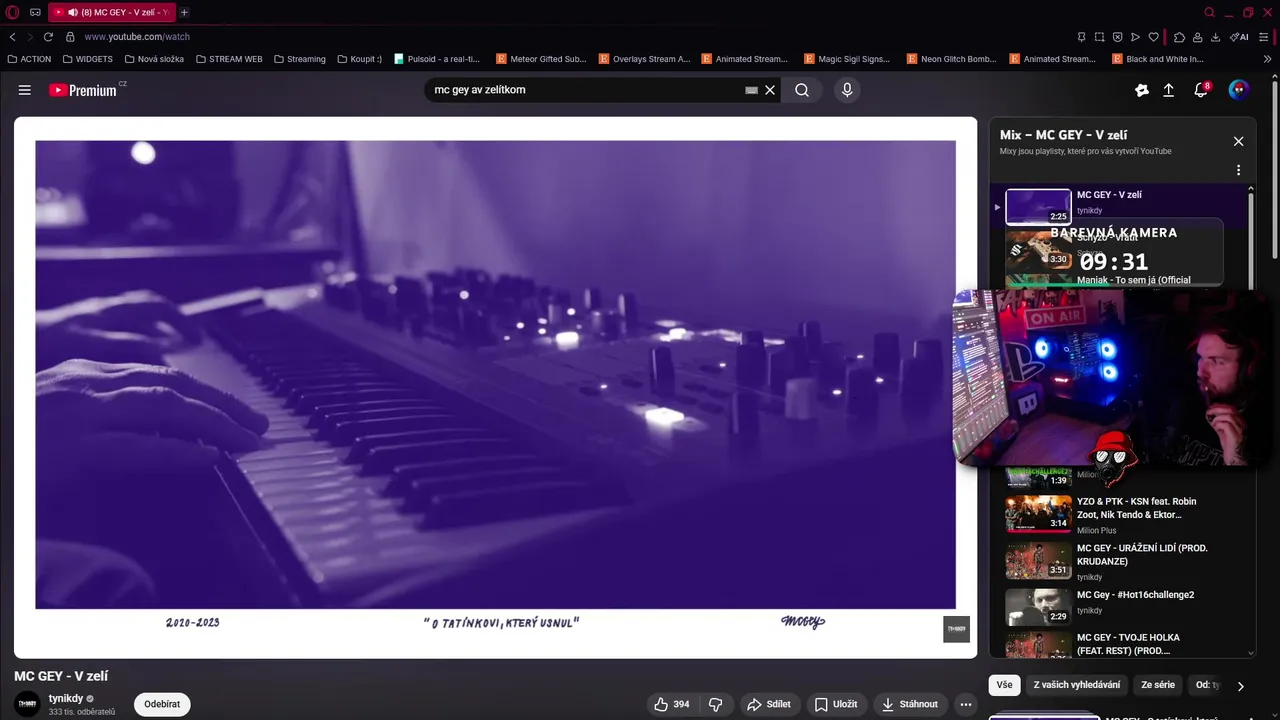Open the on-screen keyboard icon in search
The height and width of the screenshot is (720, 1280).
pos(751,90)
